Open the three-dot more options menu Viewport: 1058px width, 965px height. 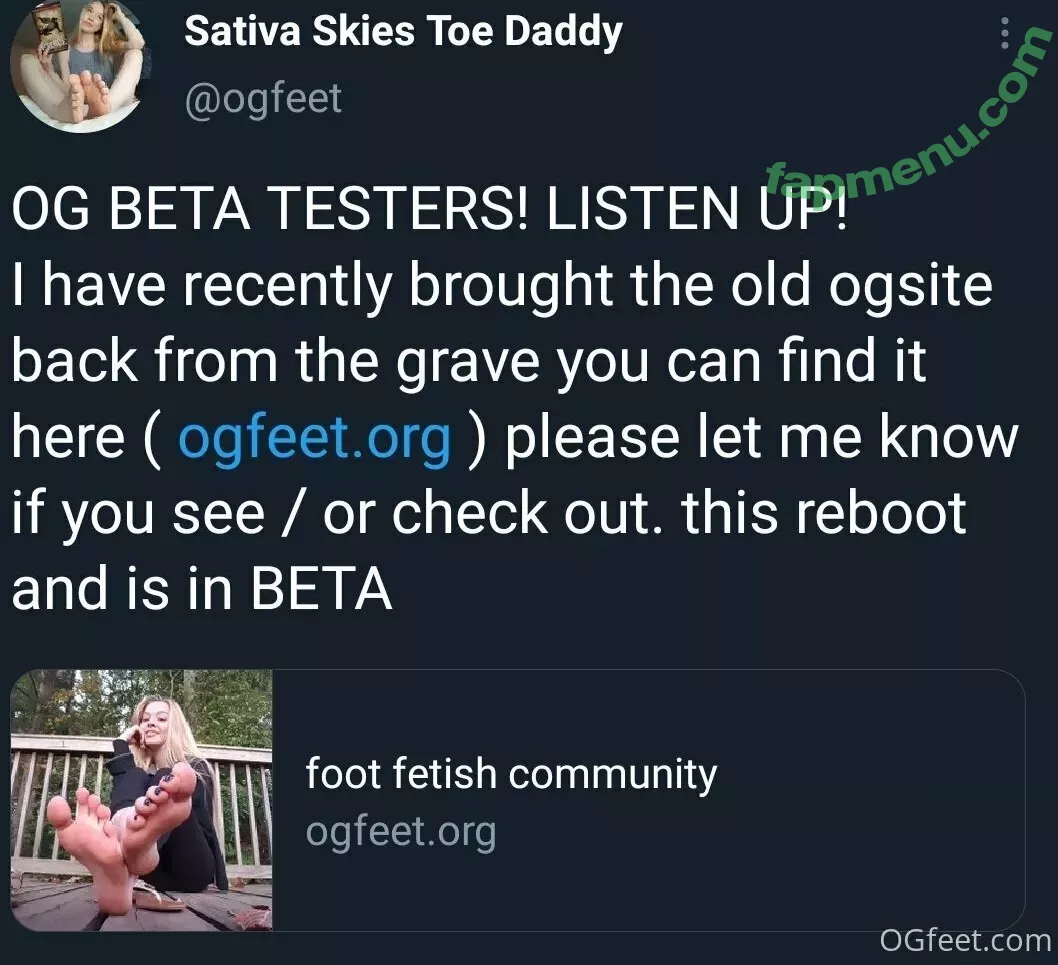pyautogui.click(x=1005, y=33)
